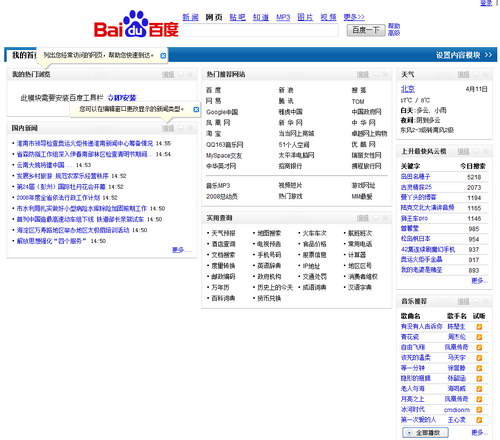Close the 天气 module
Screen dimensions: 500x440
point(485,74)
